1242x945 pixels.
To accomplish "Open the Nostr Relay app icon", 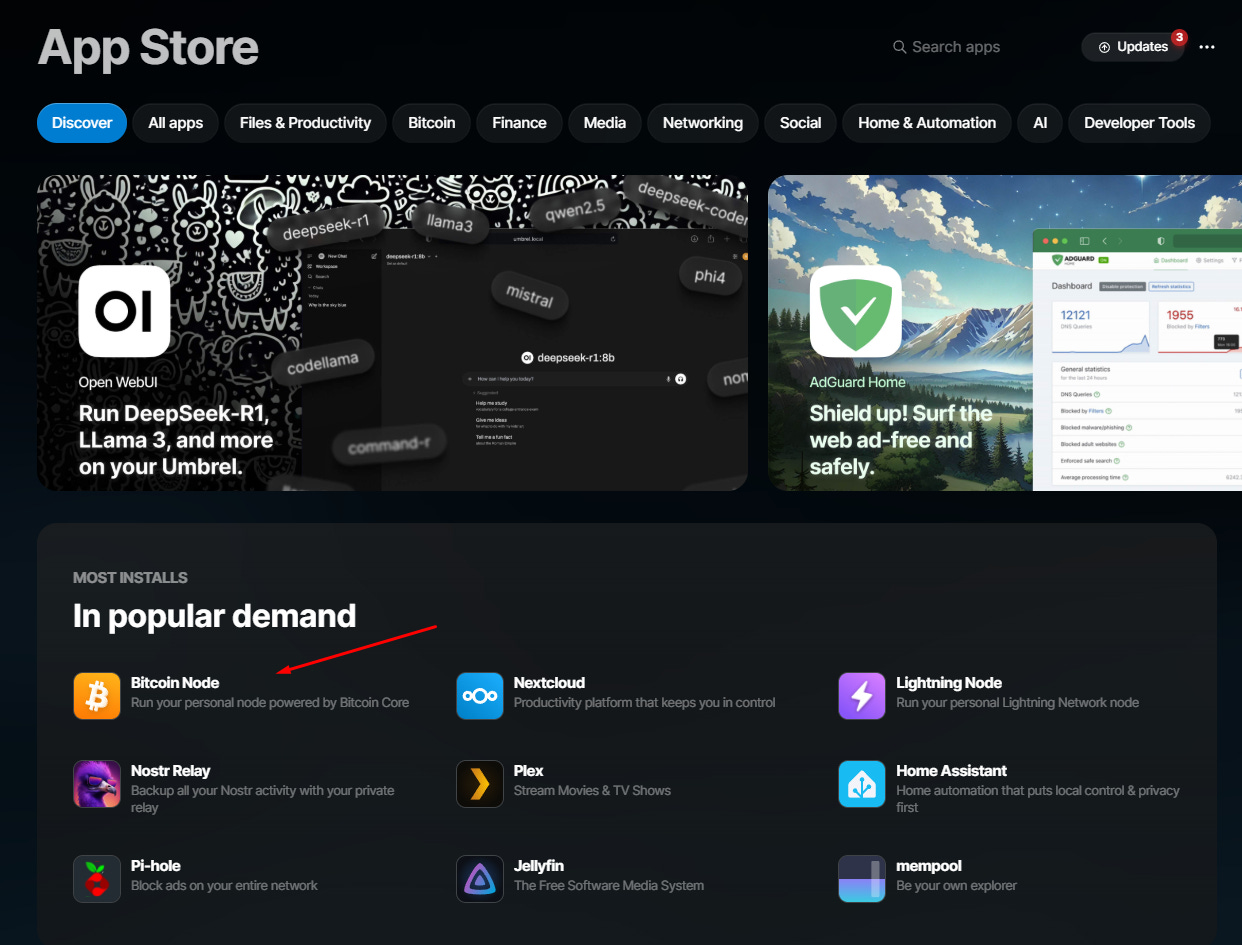I will point(97,784).
